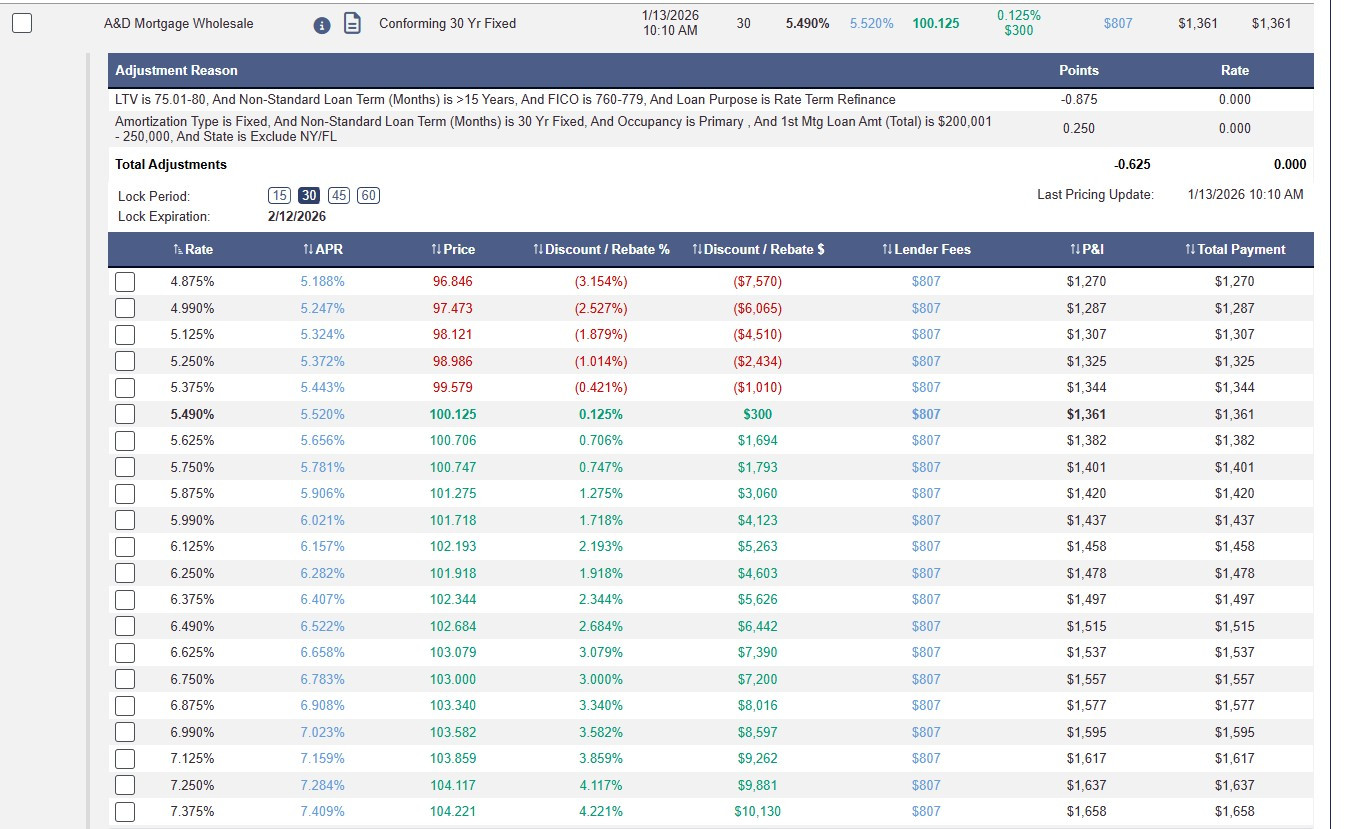Screen dimensions: 1360x829
Task: Select the $10,130 rebate amount
Action: [758, 812]
